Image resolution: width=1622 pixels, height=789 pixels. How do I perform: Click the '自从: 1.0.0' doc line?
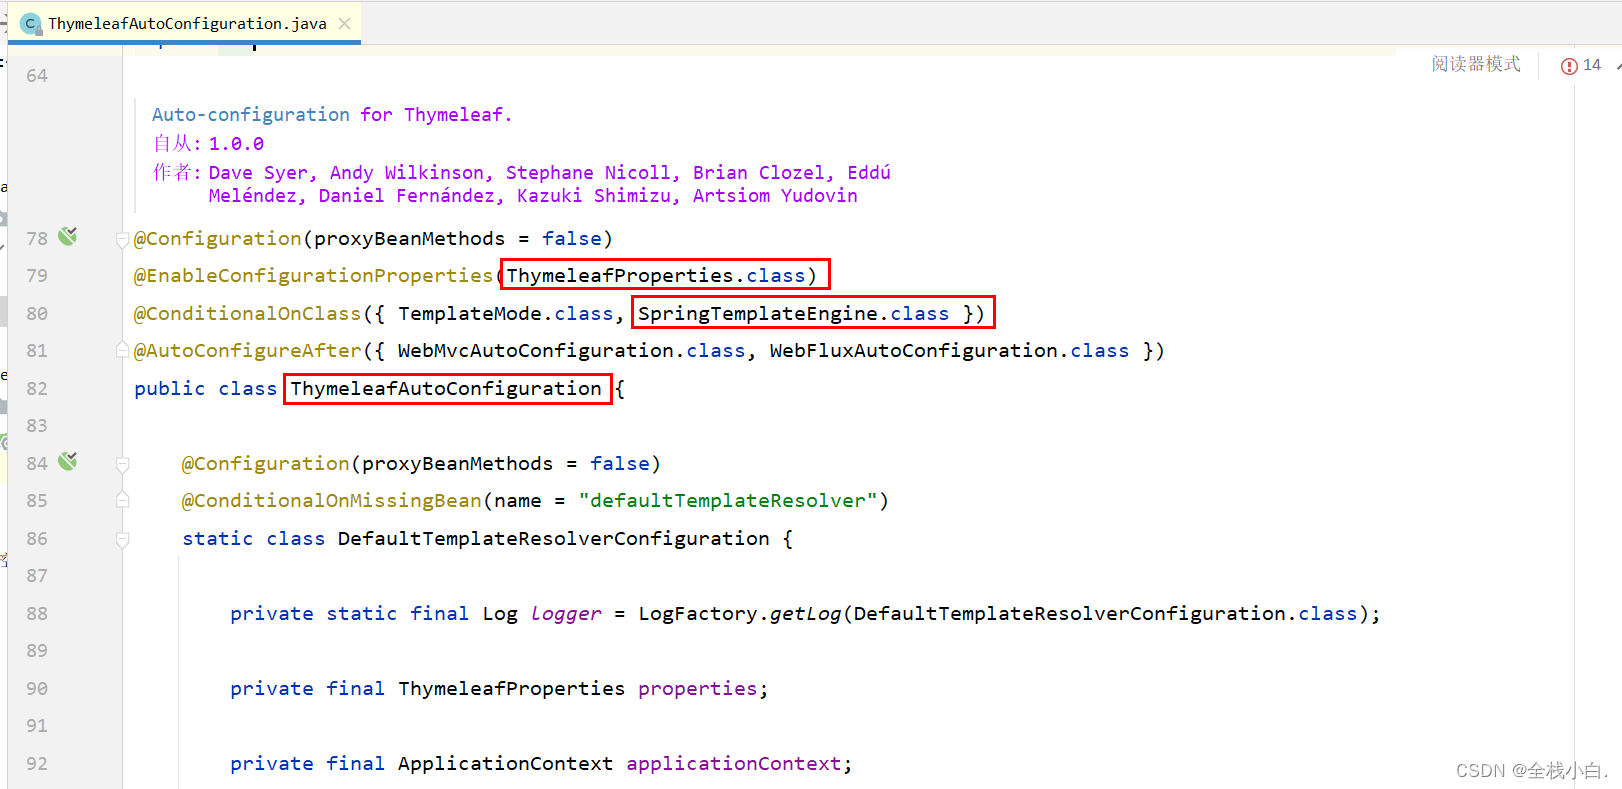pos(208,144)
